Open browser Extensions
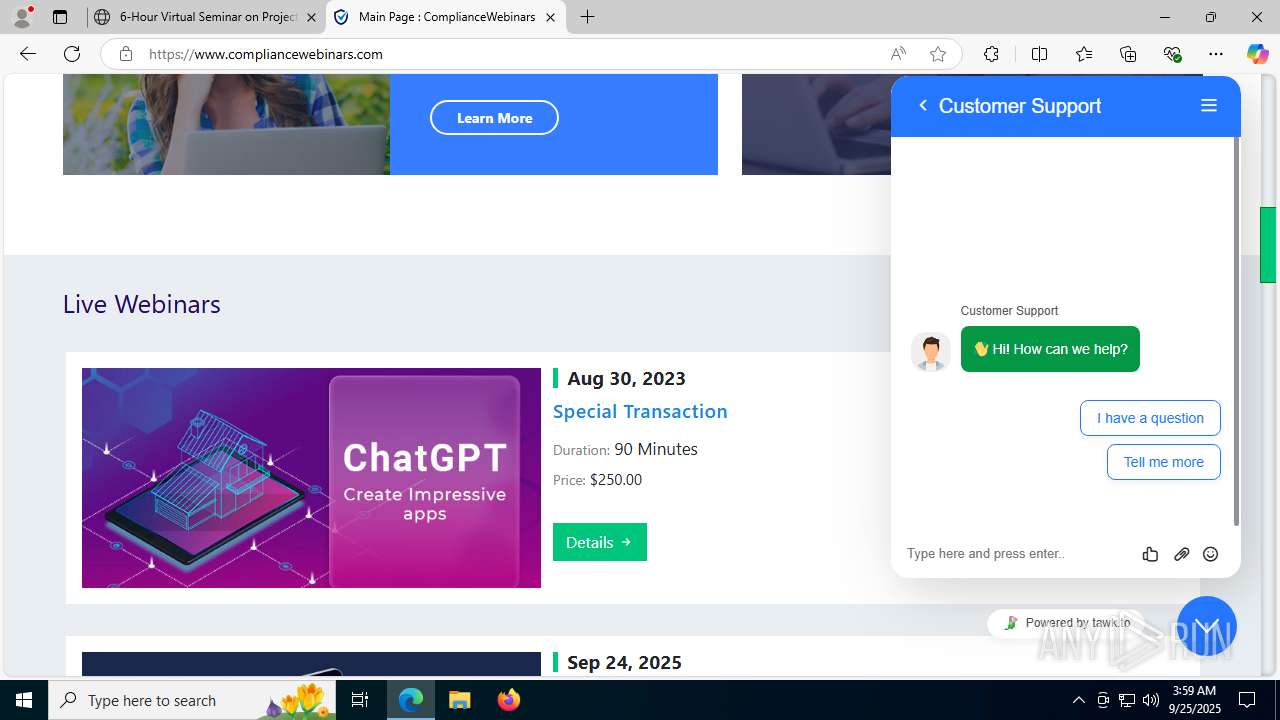 pos(991,54)
